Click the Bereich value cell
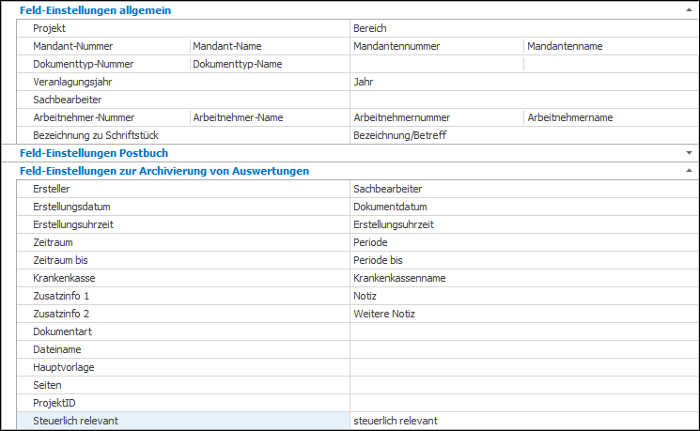Viewport: 700px width, 431px height. pyautogui.click(x=524, y=28)
